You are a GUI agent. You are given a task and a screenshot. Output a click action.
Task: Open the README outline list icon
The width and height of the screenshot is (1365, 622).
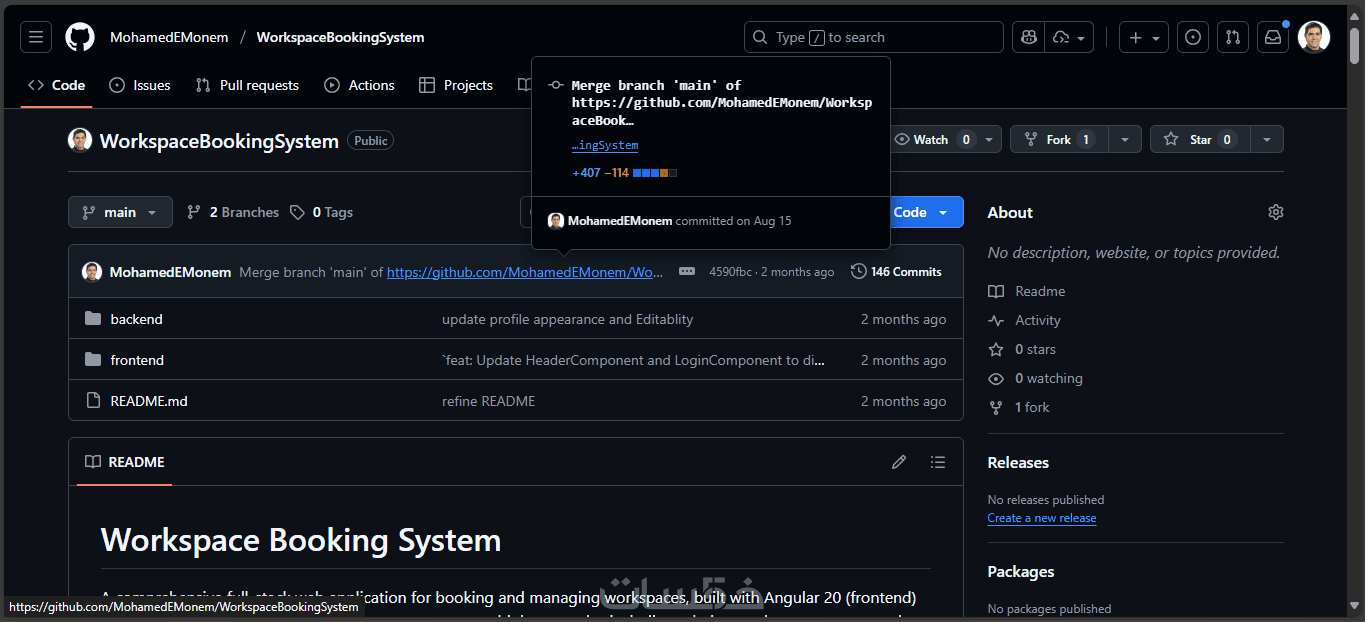click(937, 462)
